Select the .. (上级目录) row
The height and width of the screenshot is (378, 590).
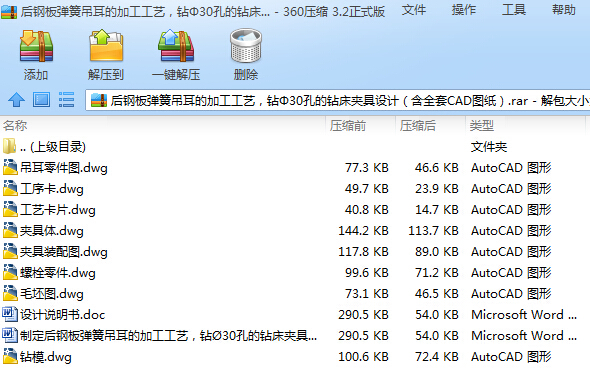tap(295, 147)
